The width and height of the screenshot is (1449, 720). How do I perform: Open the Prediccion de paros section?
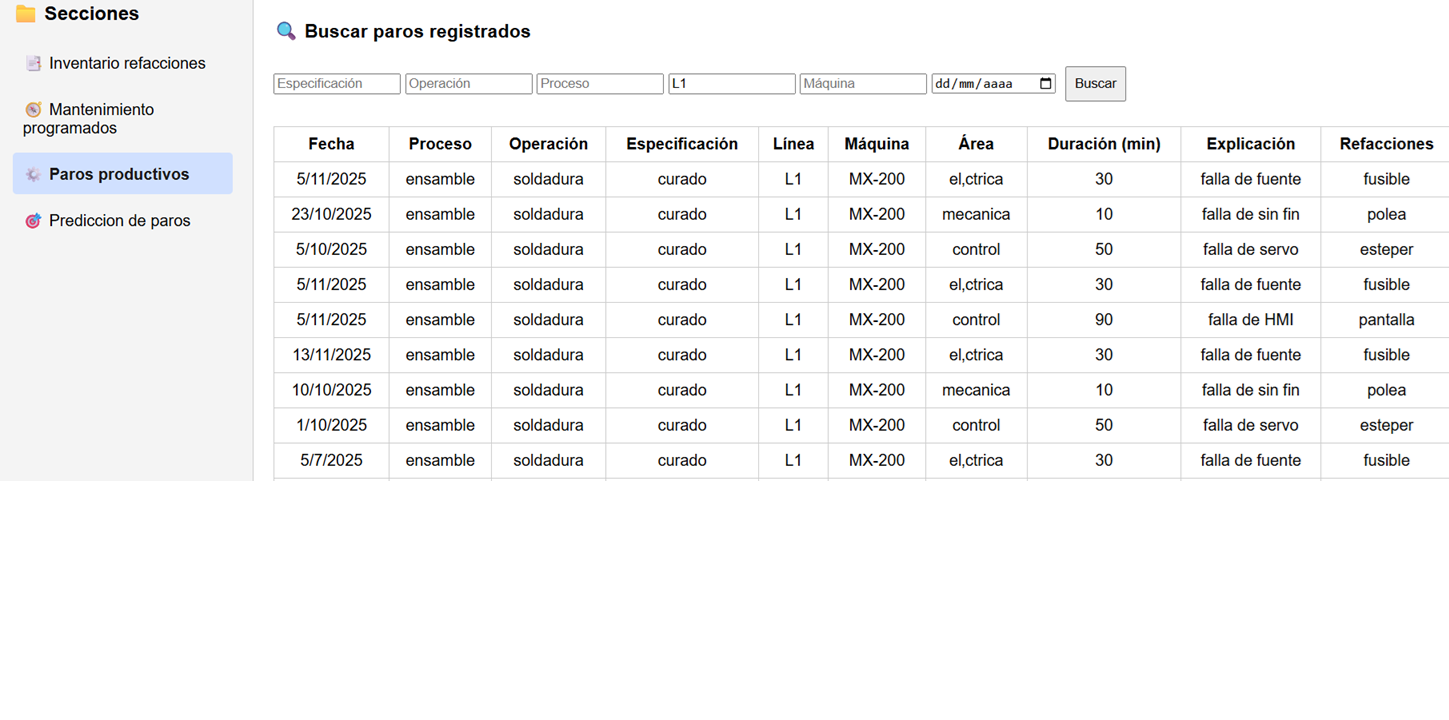(120, 220)
